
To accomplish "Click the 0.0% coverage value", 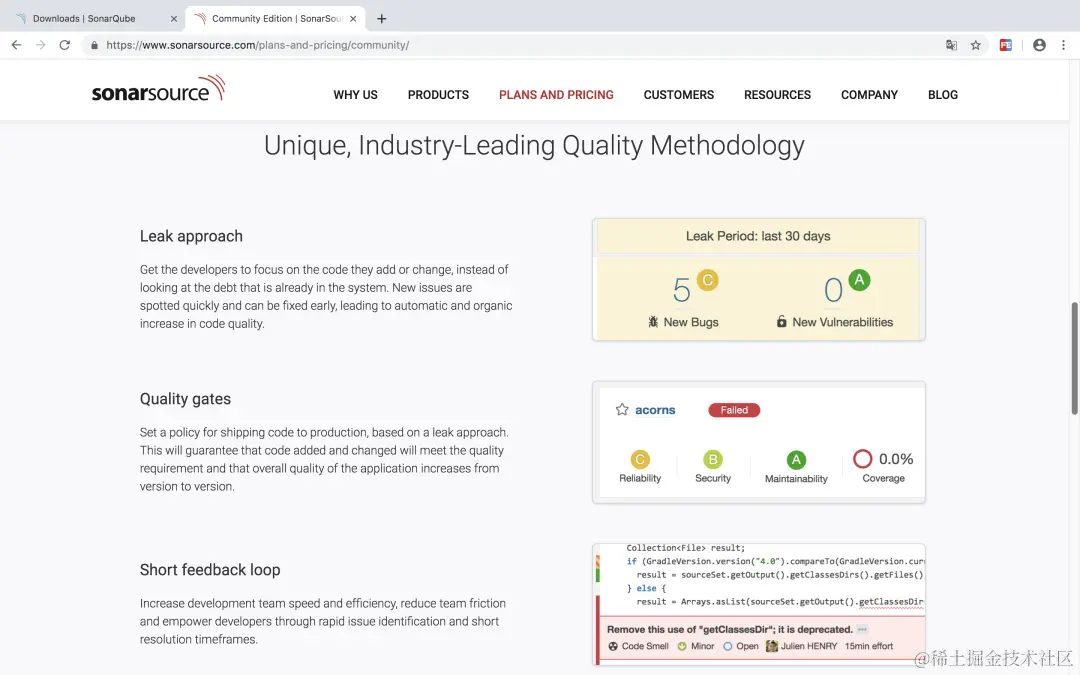I will tap(896, 459).
